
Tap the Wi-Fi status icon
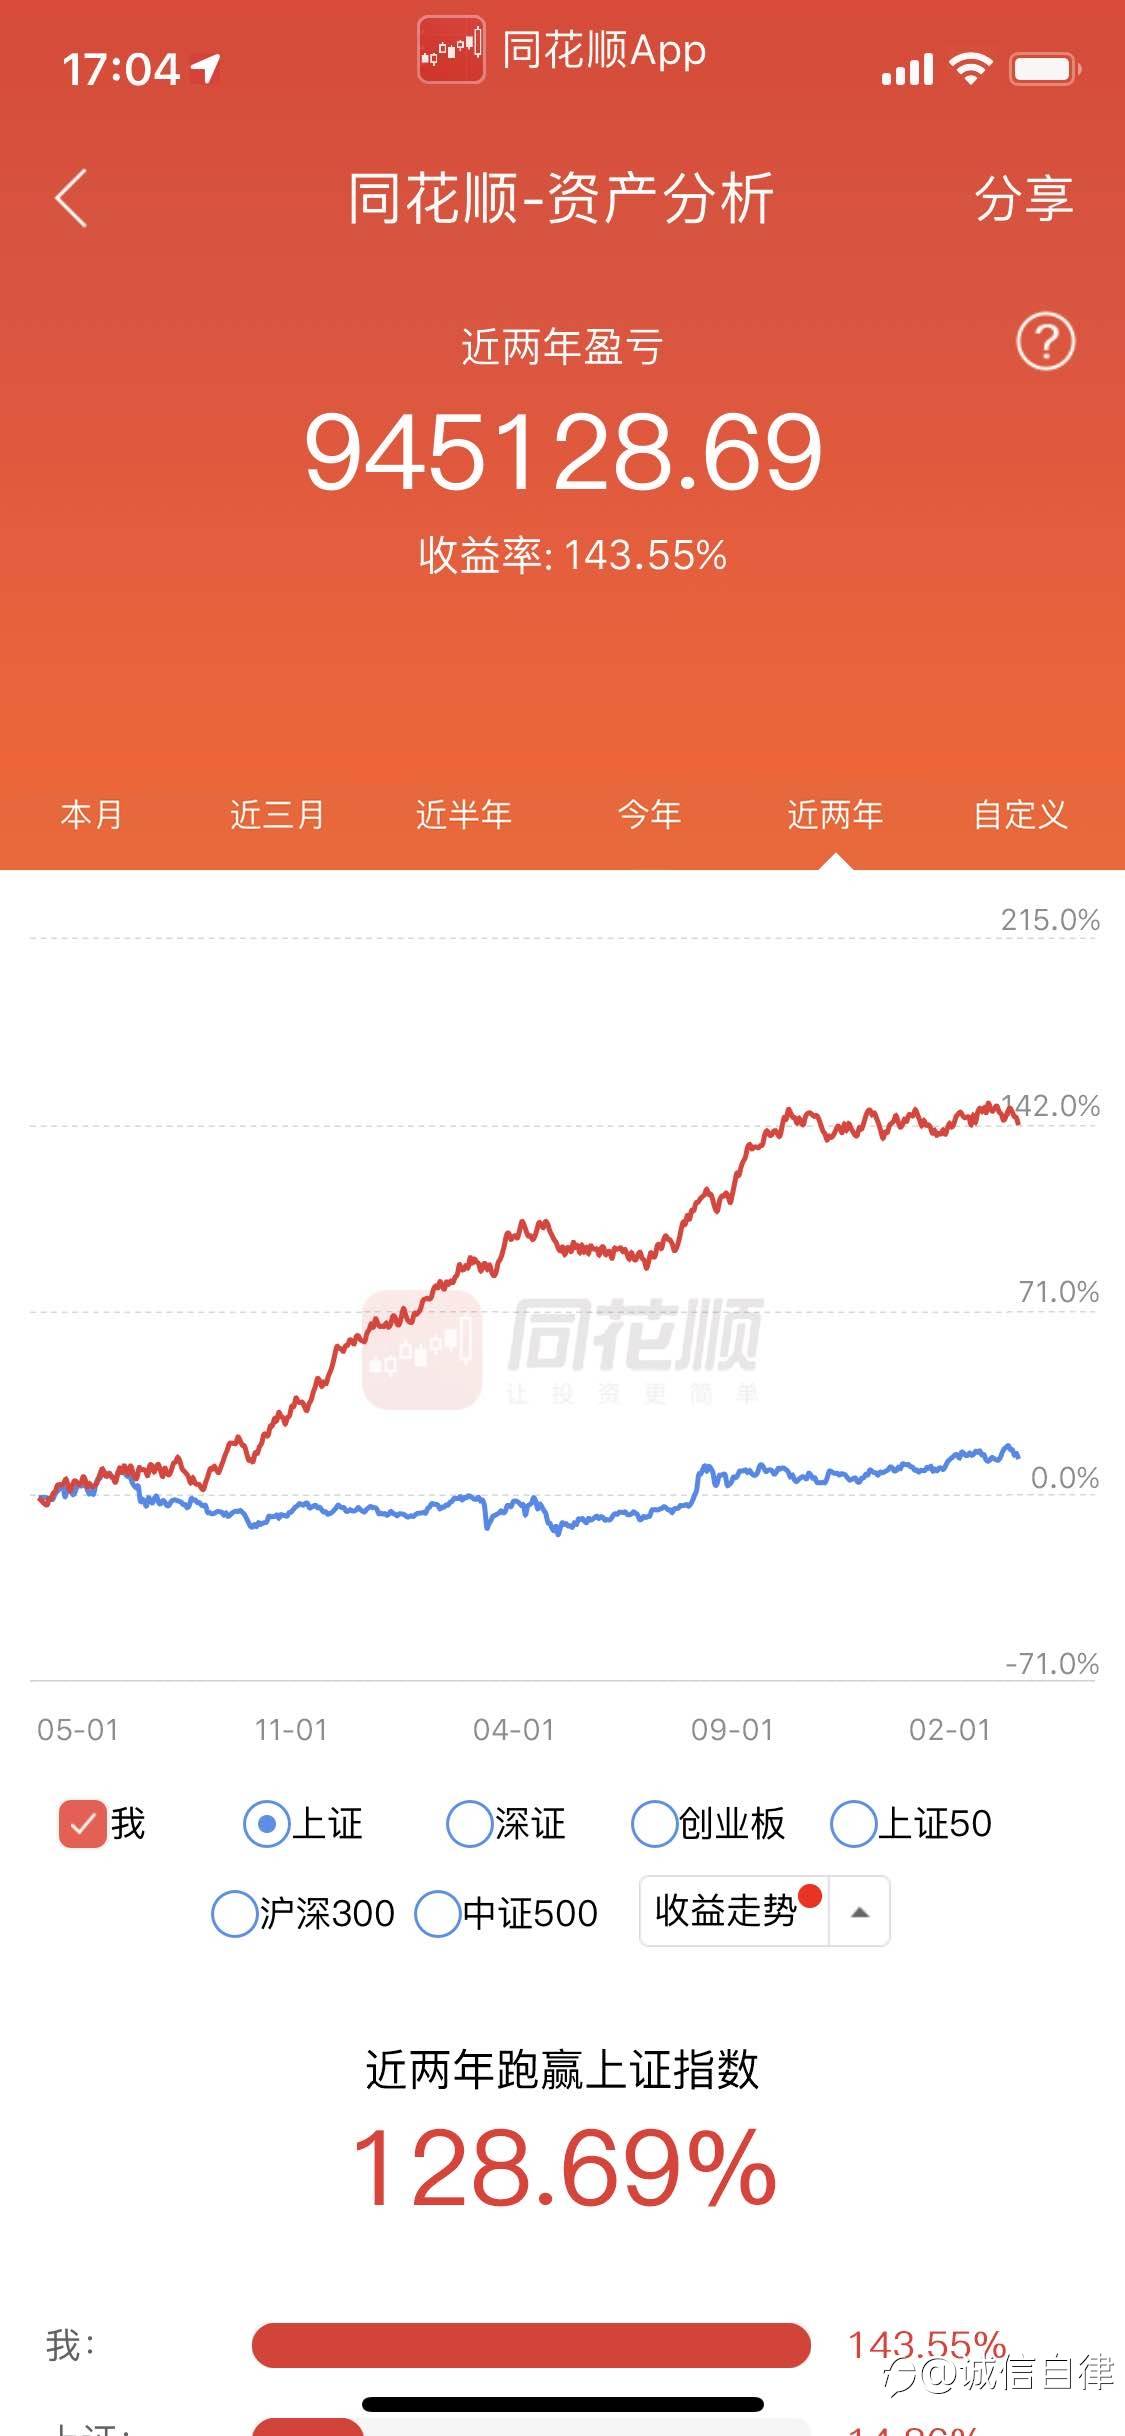pos(969,69)
